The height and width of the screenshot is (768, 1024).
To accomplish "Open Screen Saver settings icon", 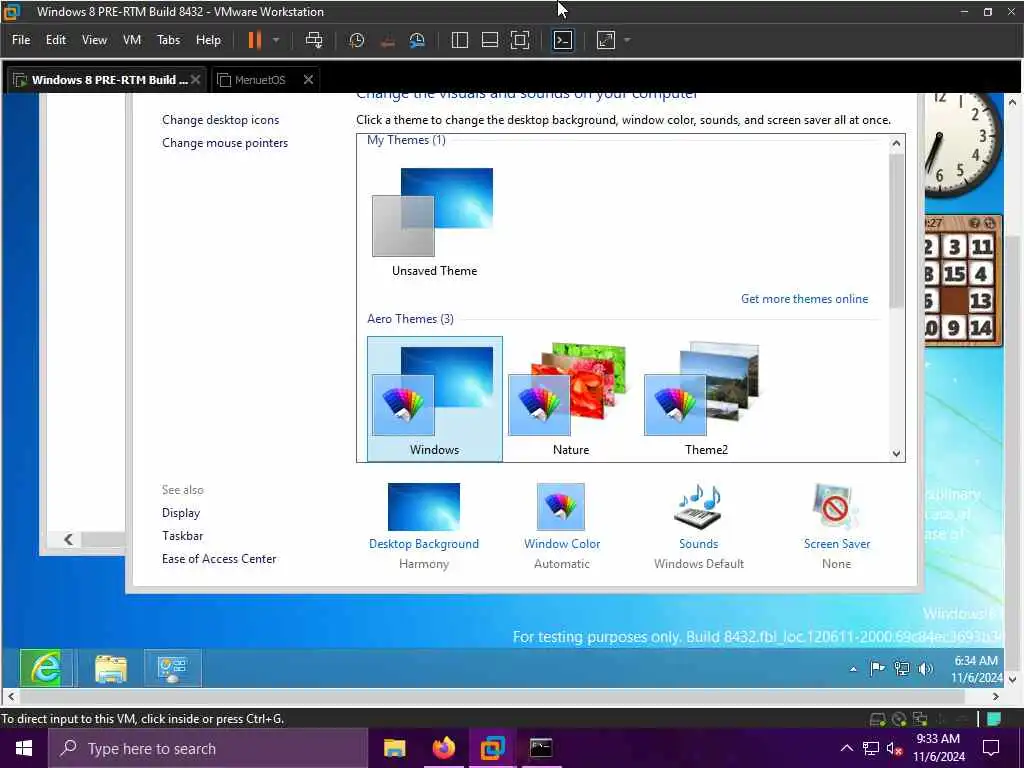I will (836, 507).
